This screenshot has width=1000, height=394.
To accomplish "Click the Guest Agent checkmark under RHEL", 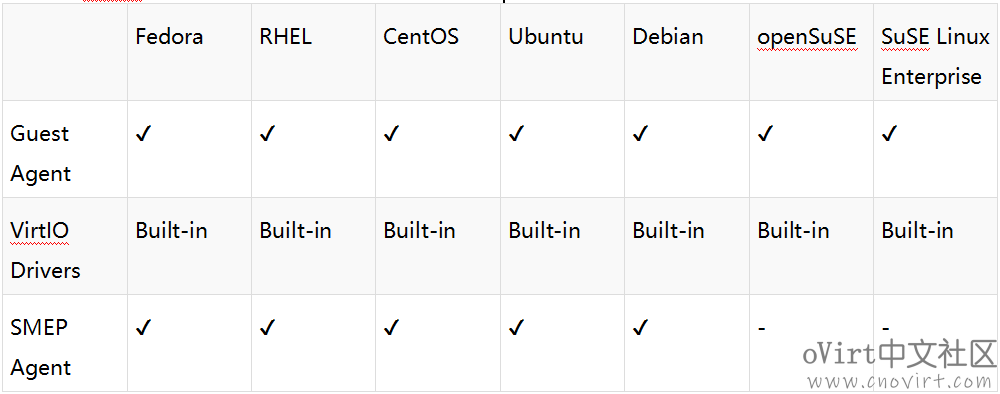I will click(267, 134).
